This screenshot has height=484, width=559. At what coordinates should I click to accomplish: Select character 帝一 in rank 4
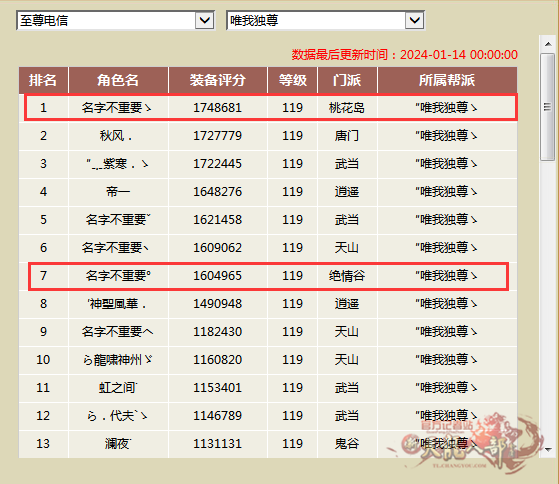click(118, 192)
